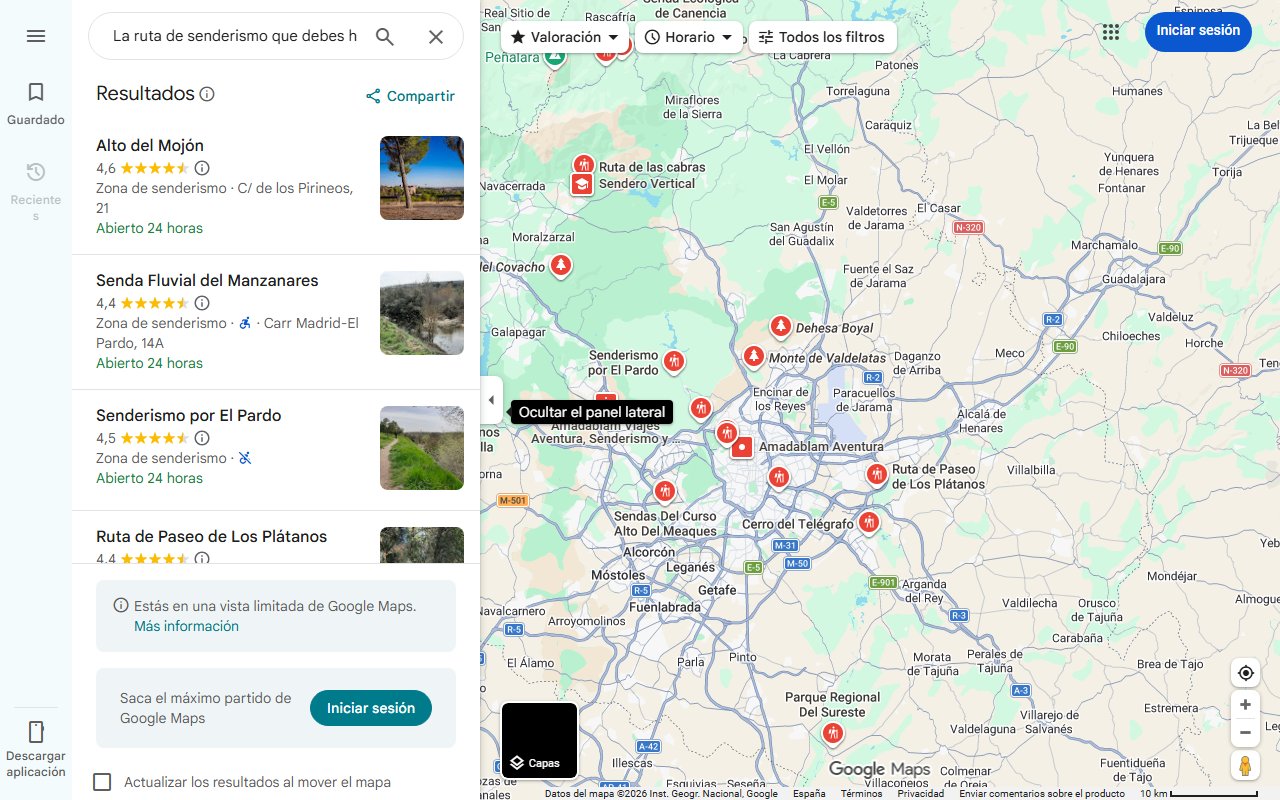Select the Street View pegman
The width and height of the screenshot is (1280, 800).
coord(1245,765)
